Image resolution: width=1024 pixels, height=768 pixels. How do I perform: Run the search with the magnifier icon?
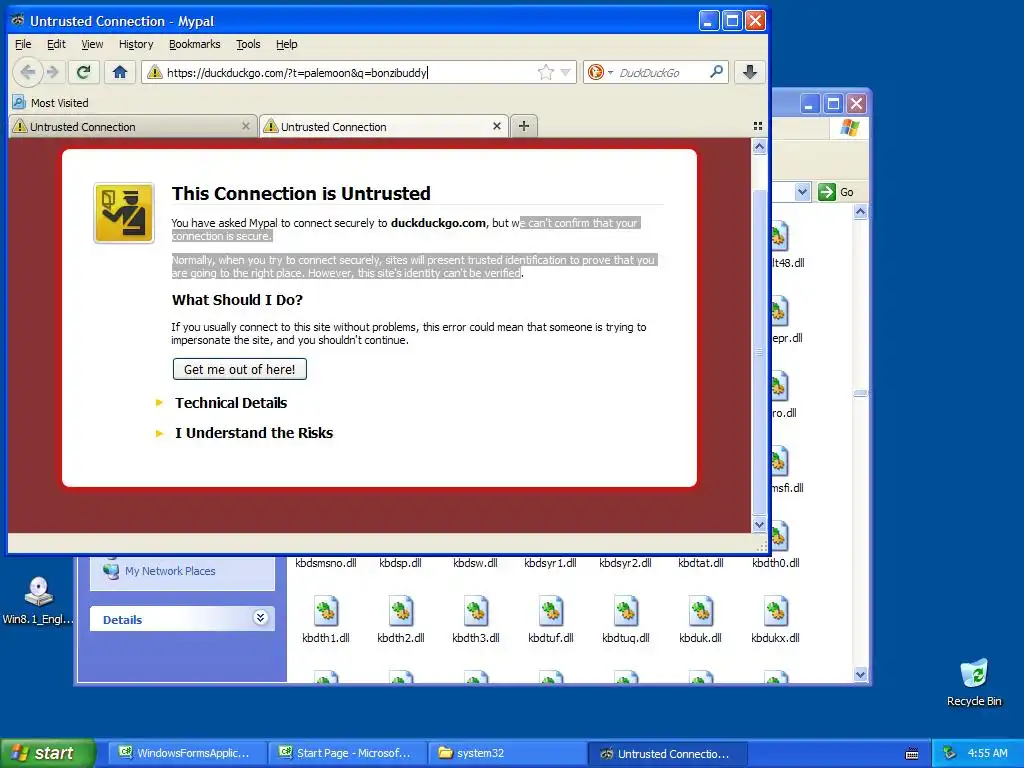pyautogui.click(x=716, y=71)
